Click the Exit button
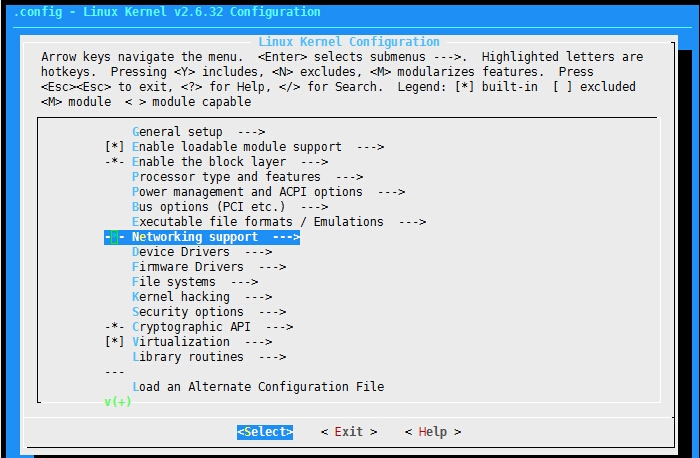 (x=349, y=432)
